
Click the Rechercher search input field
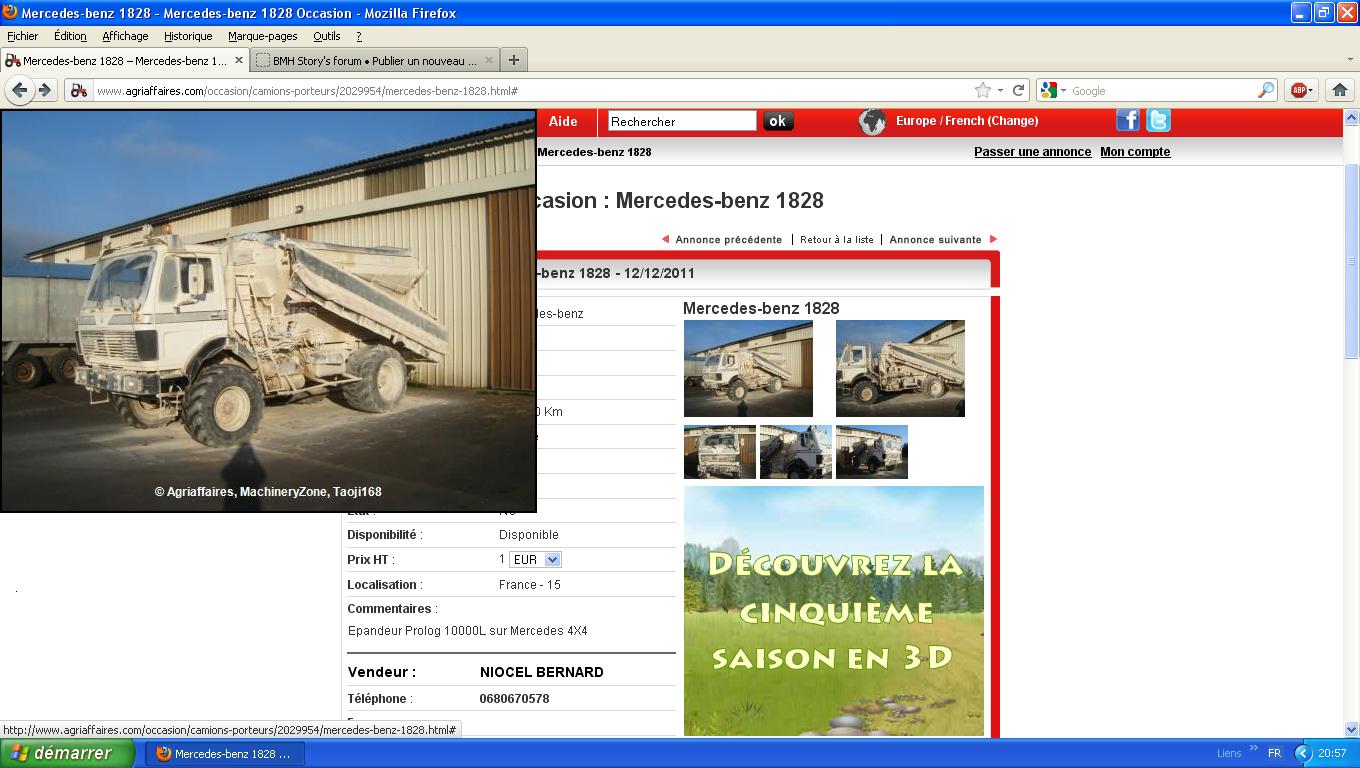coord(682,121)
